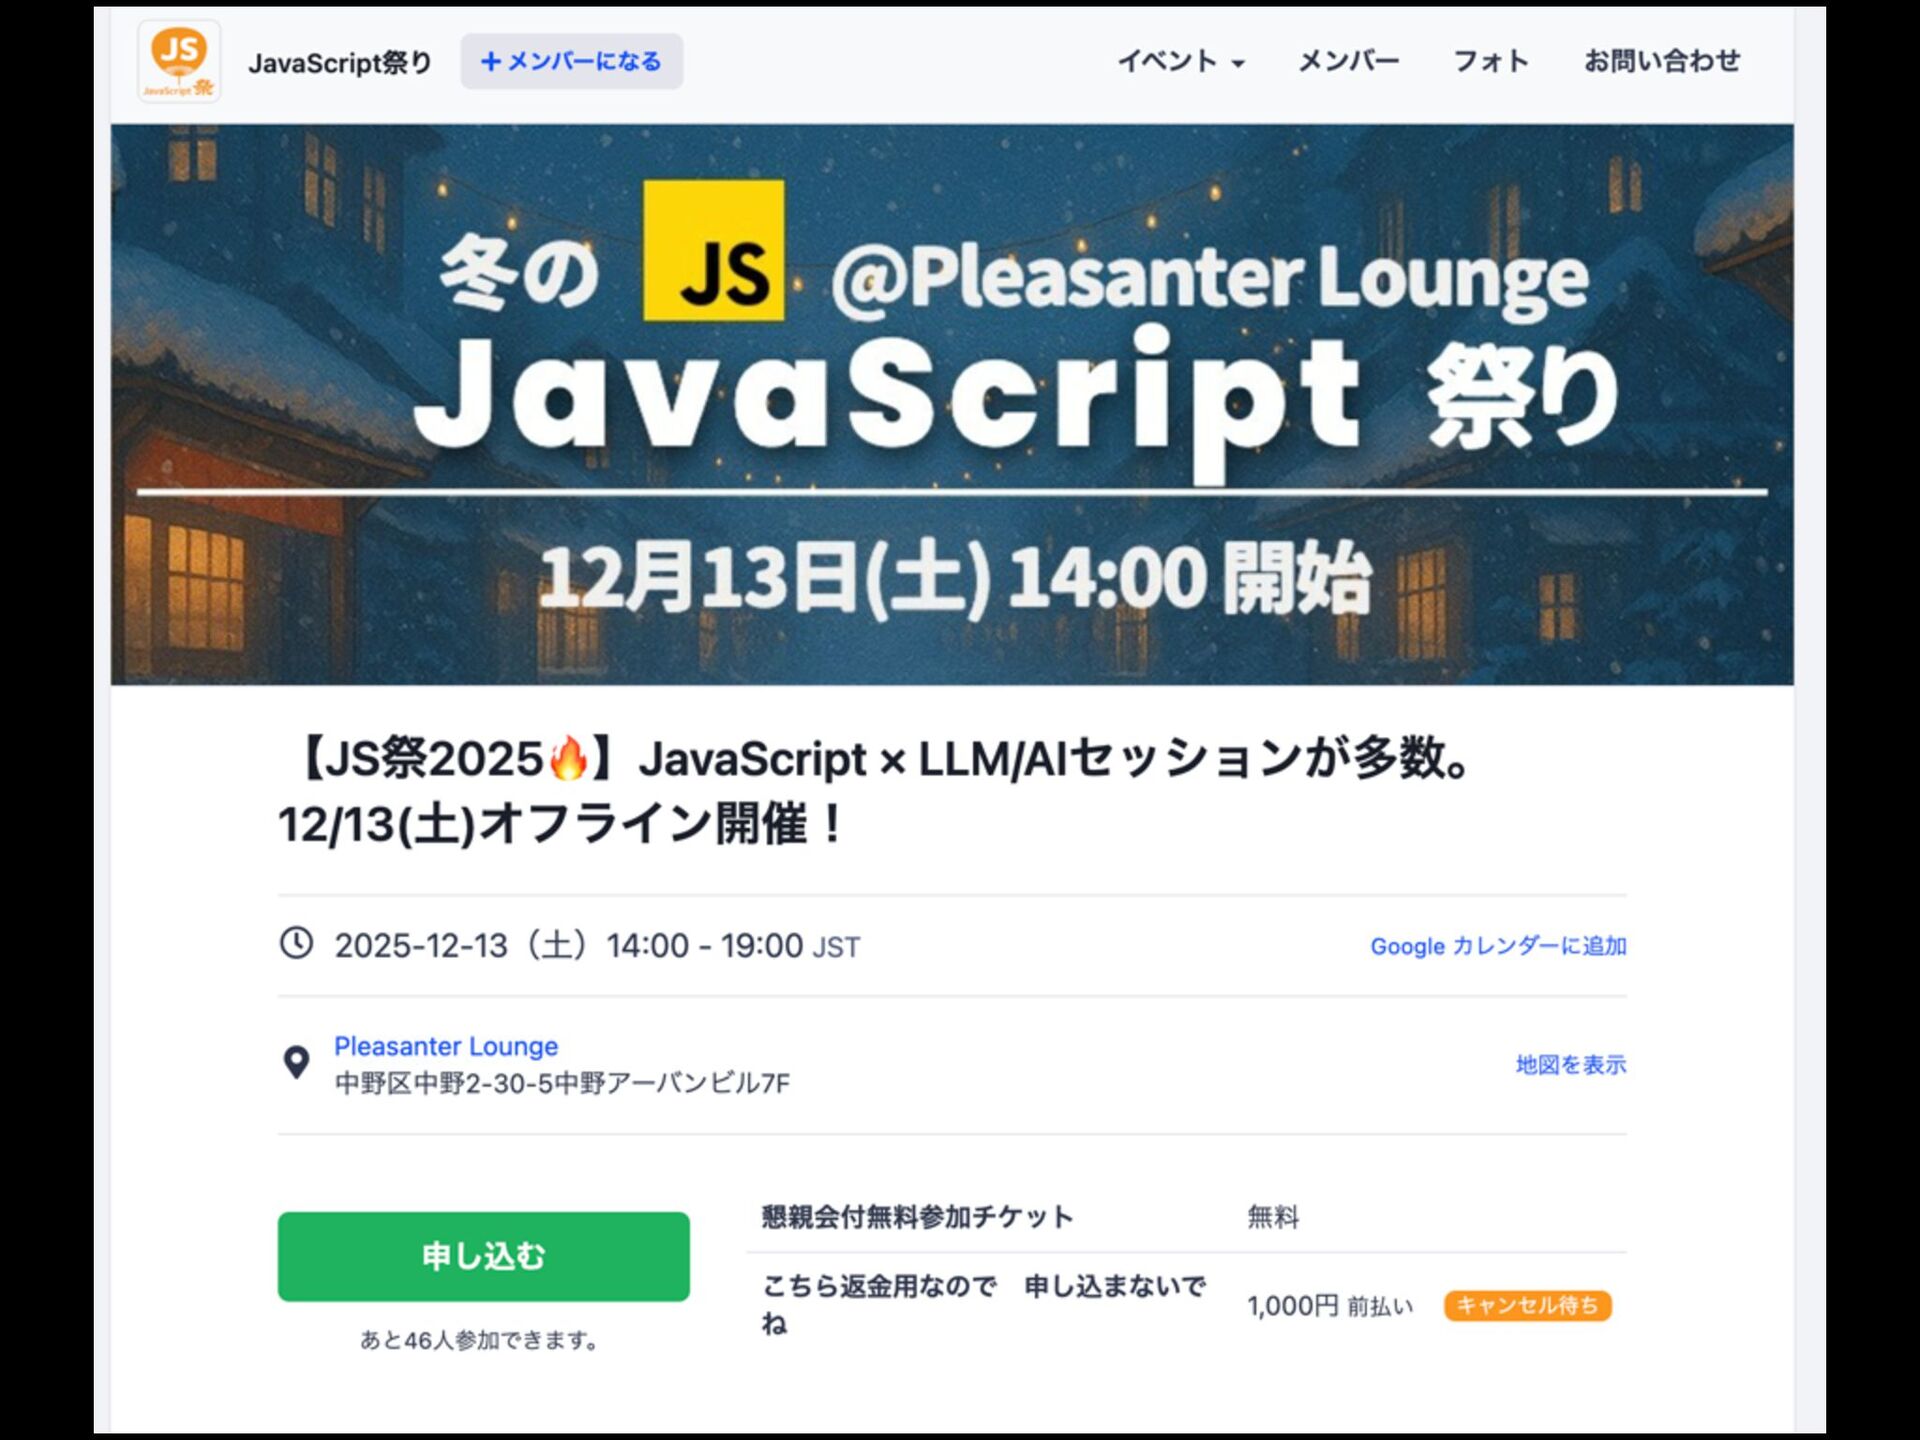Open the イベント dropdown menu

pyautogui.click(x=1180, y=62)
